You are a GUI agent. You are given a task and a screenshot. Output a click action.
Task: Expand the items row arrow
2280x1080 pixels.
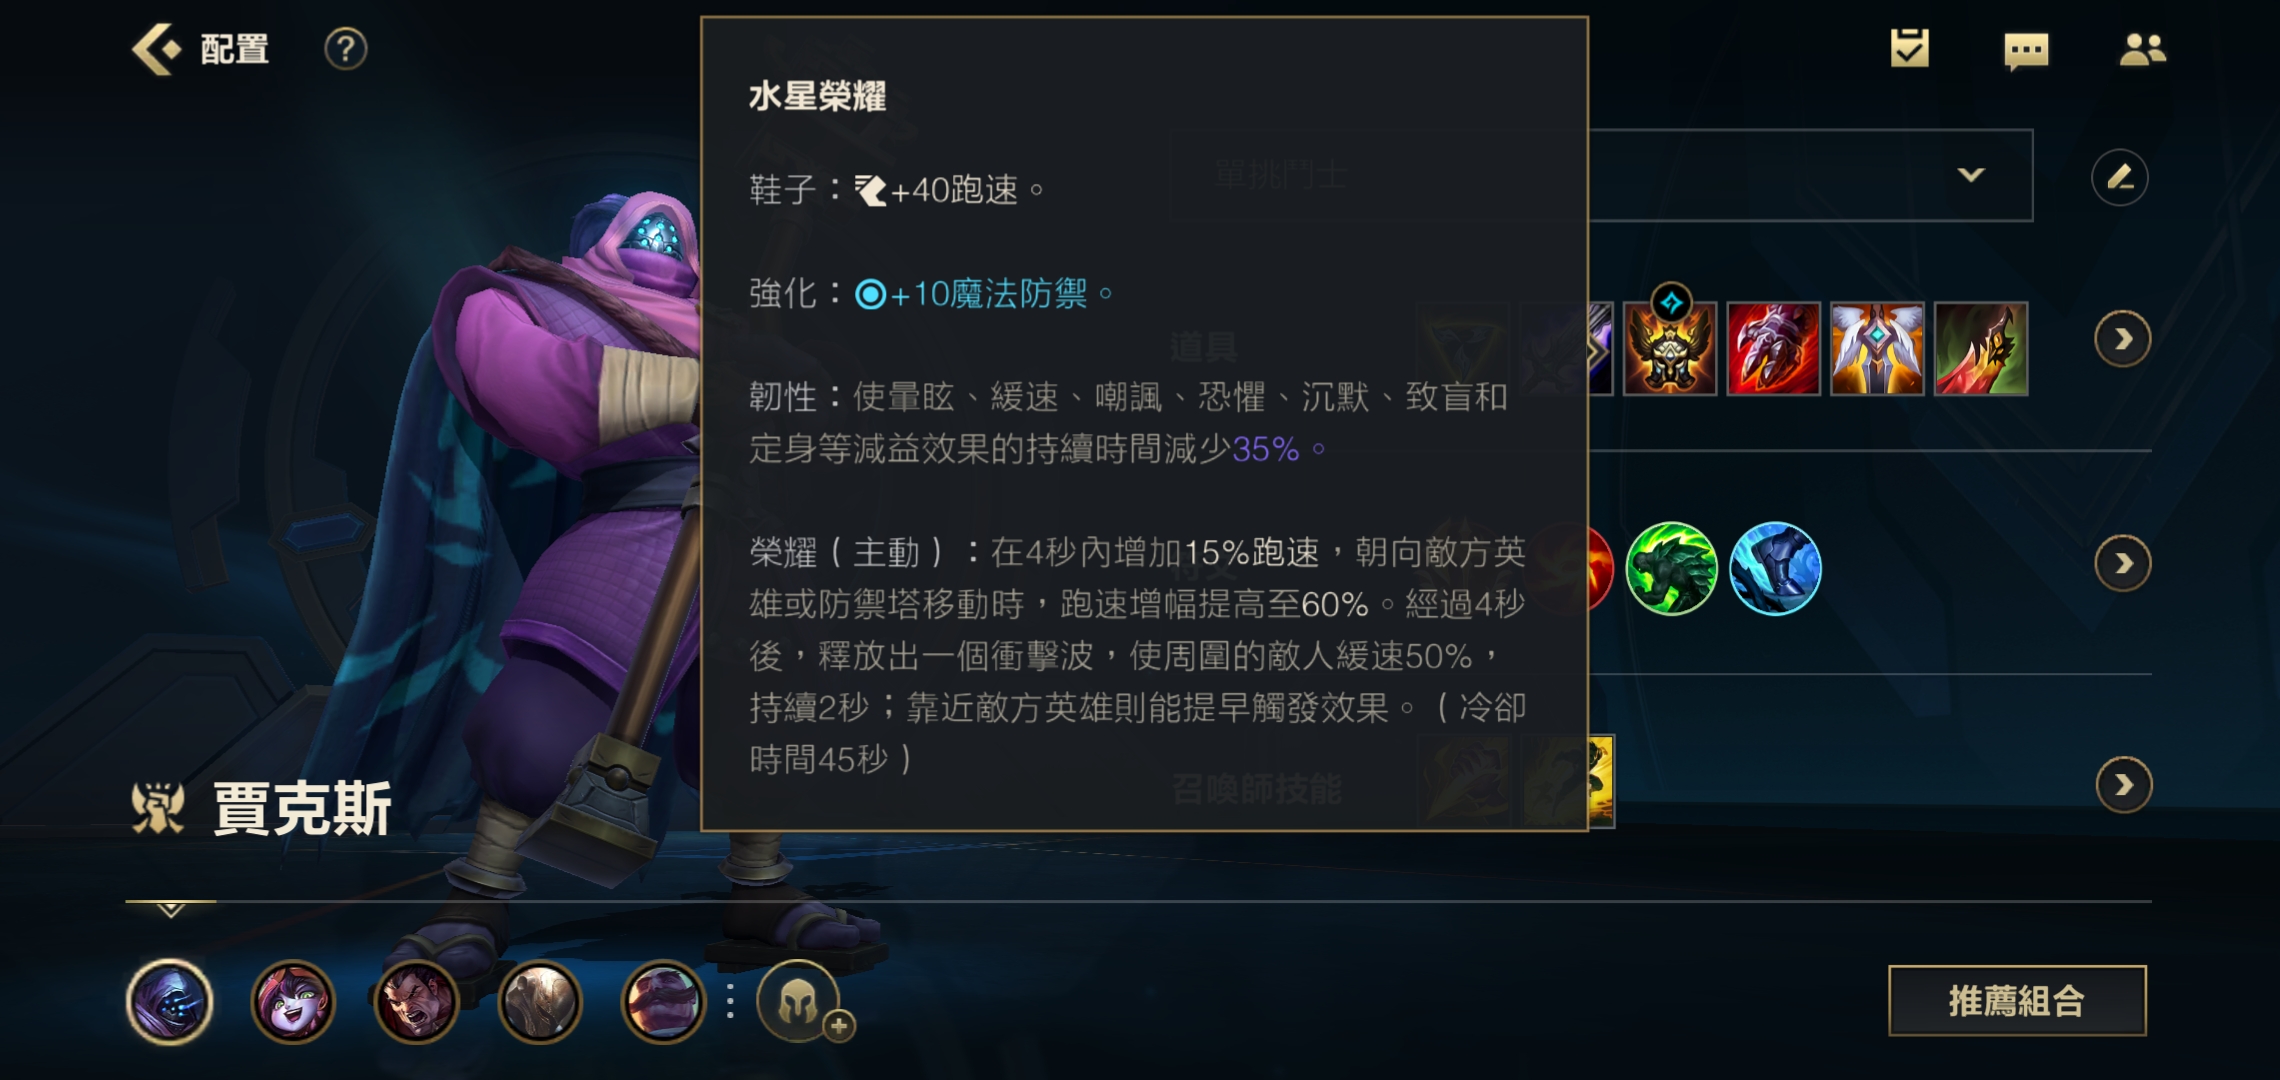click(x=2122, y=340)
